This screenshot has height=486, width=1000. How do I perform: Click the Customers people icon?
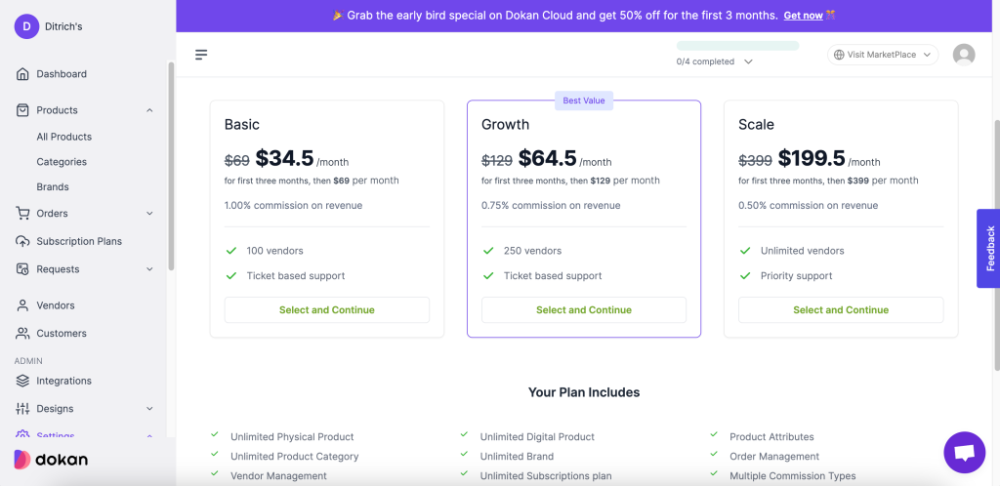[x=23, y=333]
